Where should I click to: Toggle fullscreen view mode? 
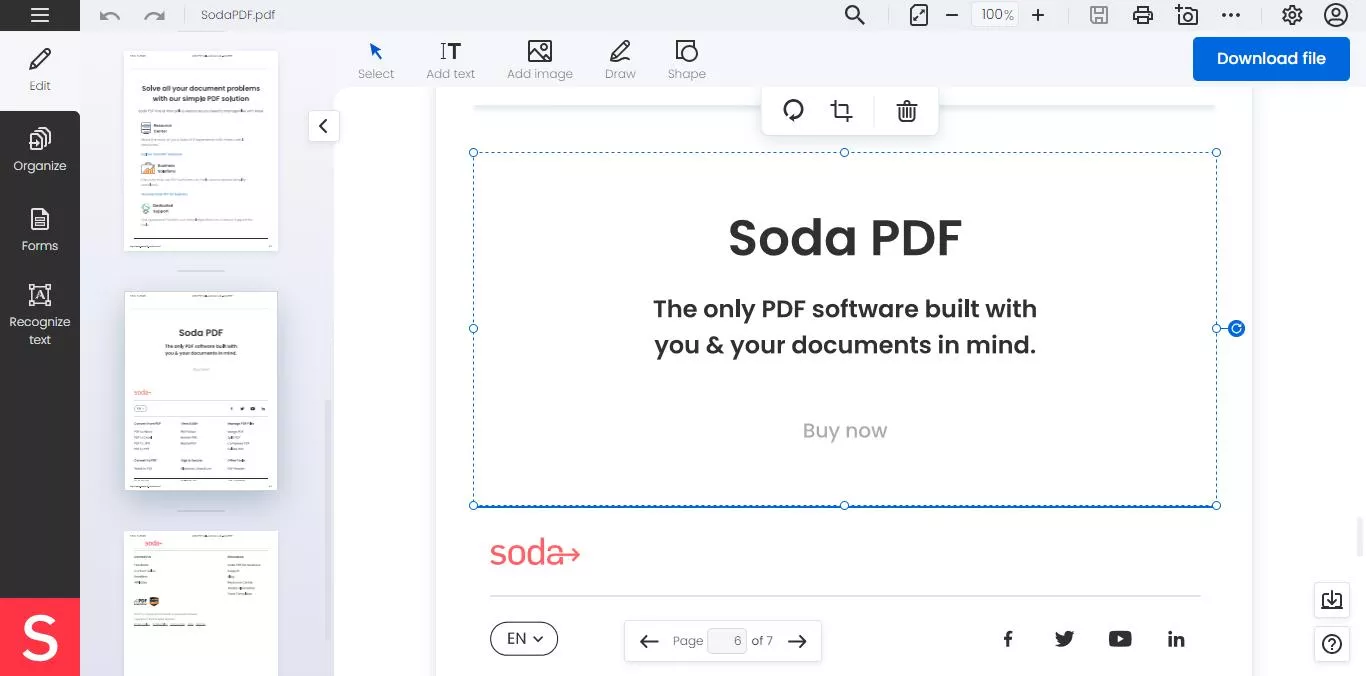point(917,15)
